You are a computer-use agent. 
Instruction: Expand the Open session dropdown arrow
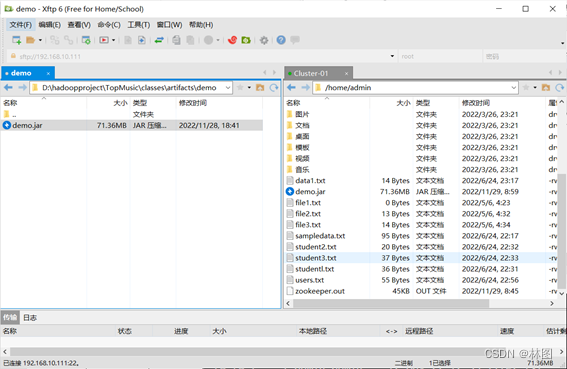coord(40,40)
